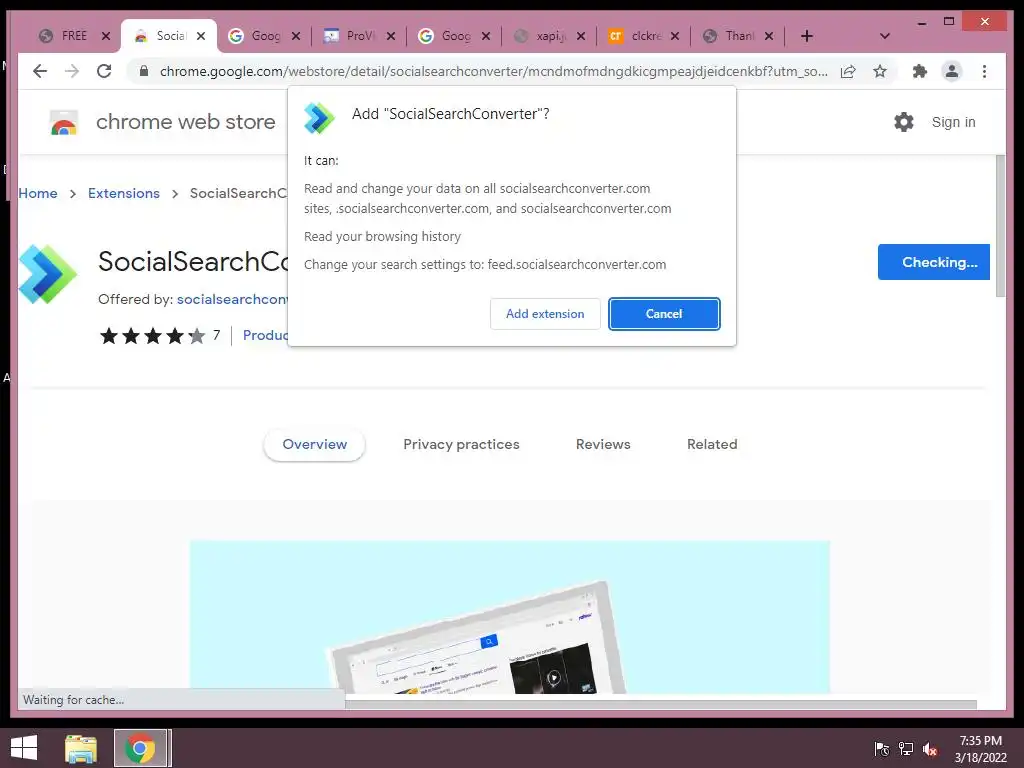Close the xapi tab
The height and width of the screenshot is (768, 1024).
(x=581, y=36)
